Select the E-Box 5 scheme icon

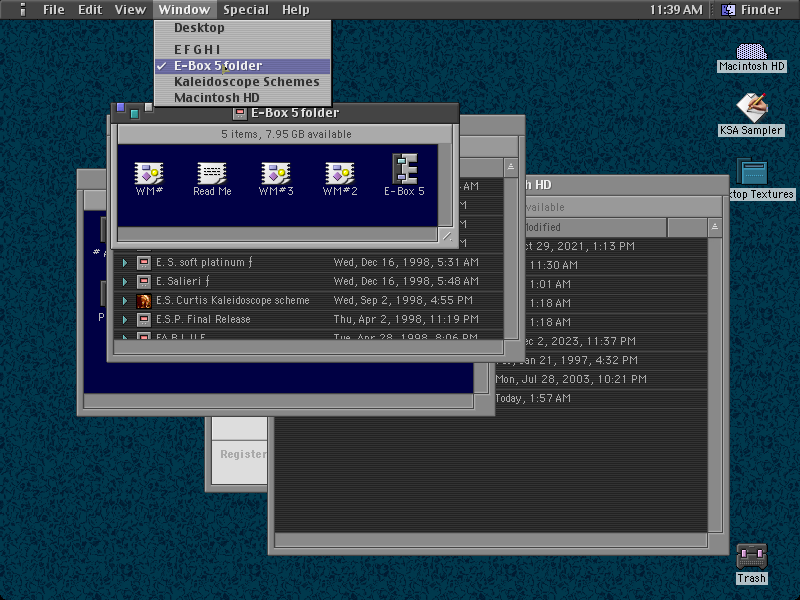tap(405, 169)
